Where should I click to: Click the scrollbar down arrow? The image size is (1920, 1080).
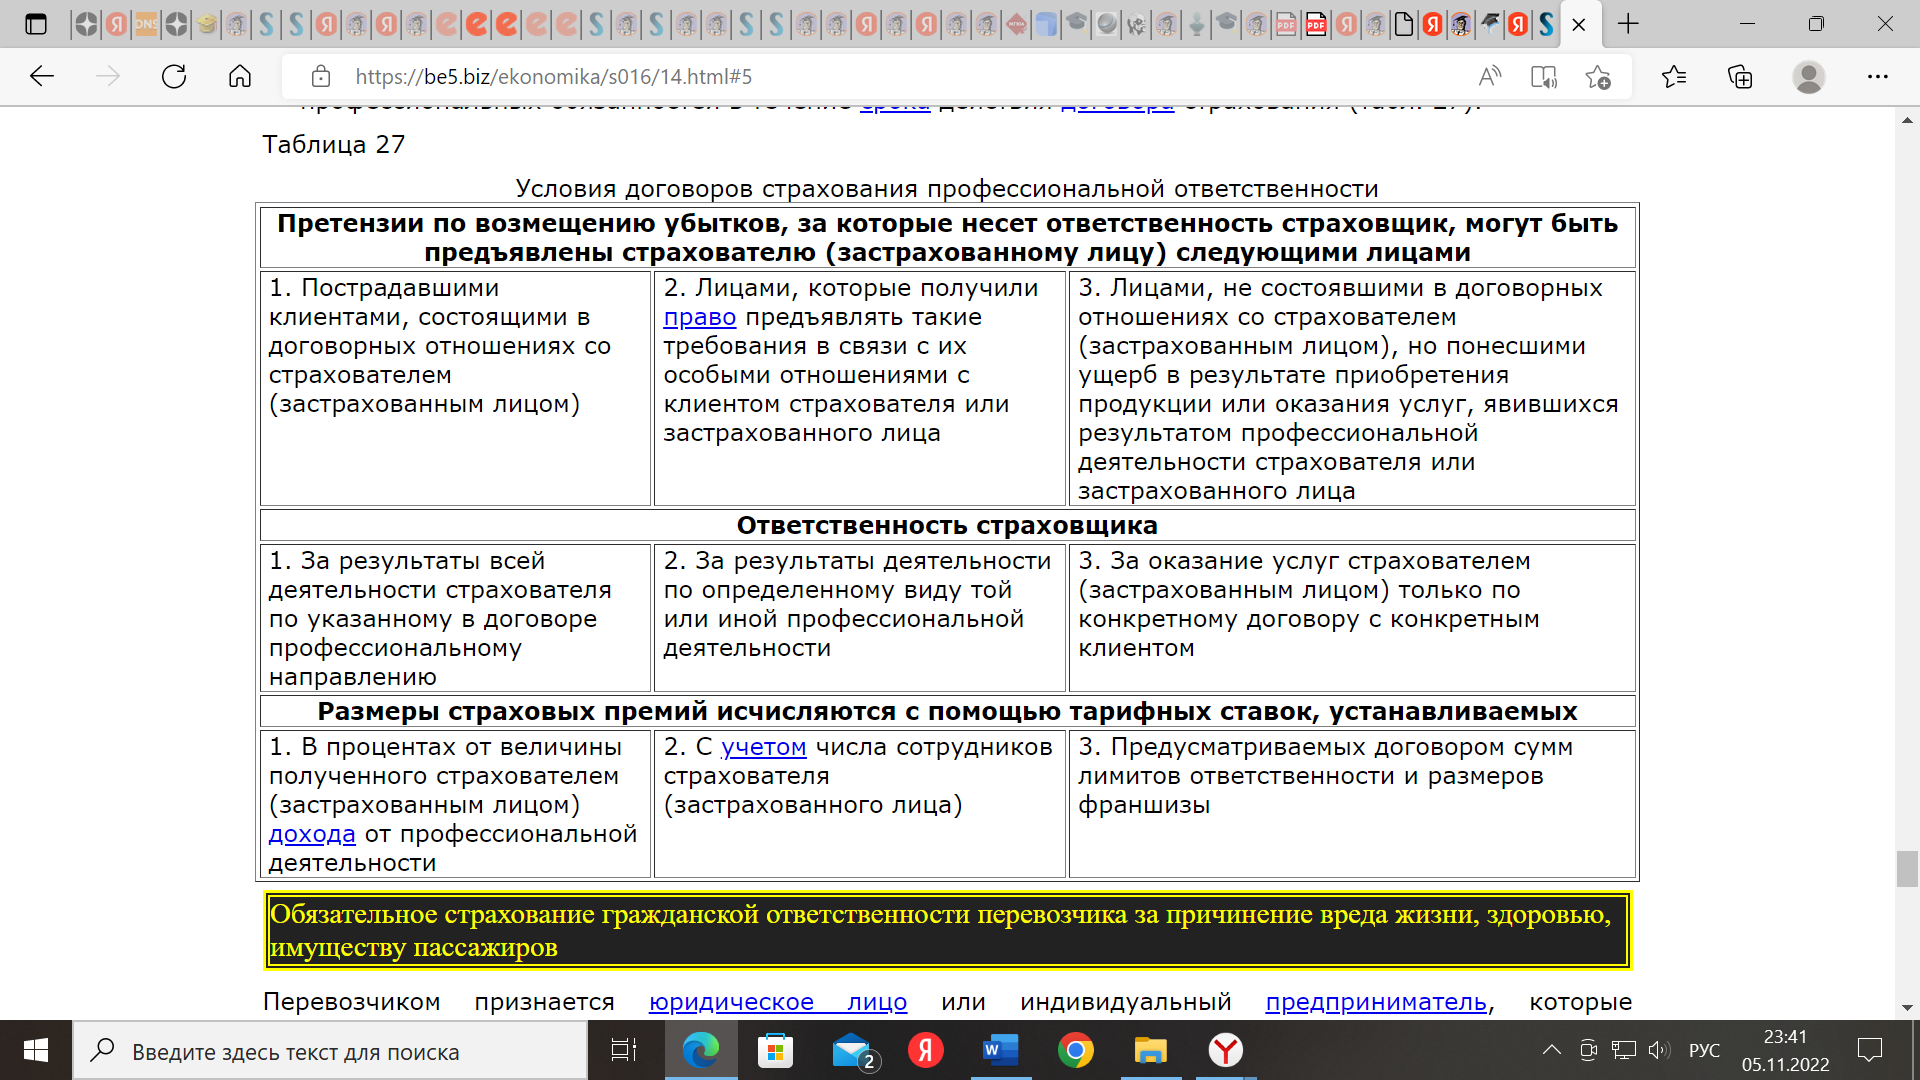1907,1007
